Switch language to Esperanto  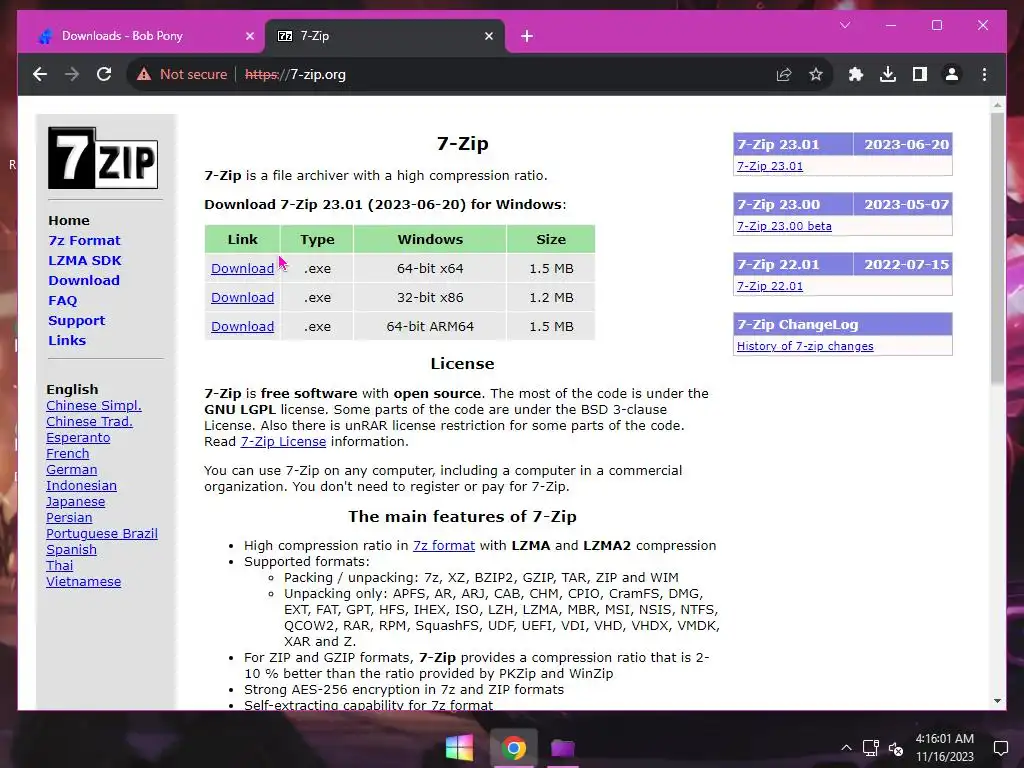[x=78, y=438]
